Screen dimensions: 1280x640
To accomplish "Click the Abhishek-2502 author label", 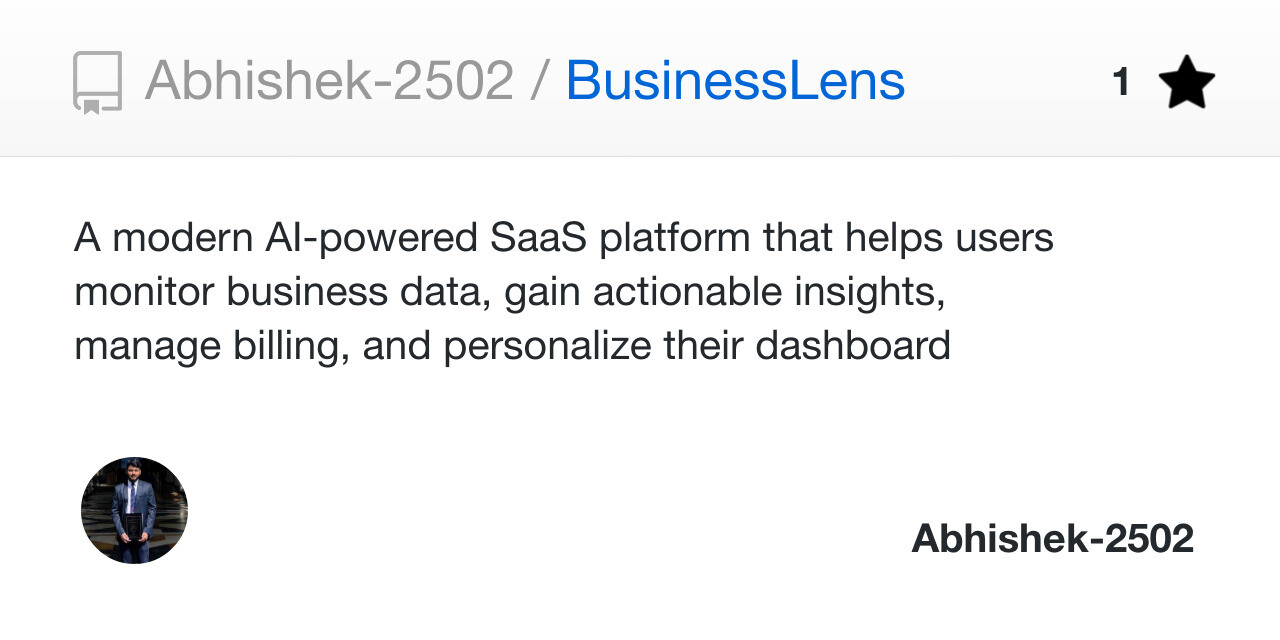I will point(1053,537).
